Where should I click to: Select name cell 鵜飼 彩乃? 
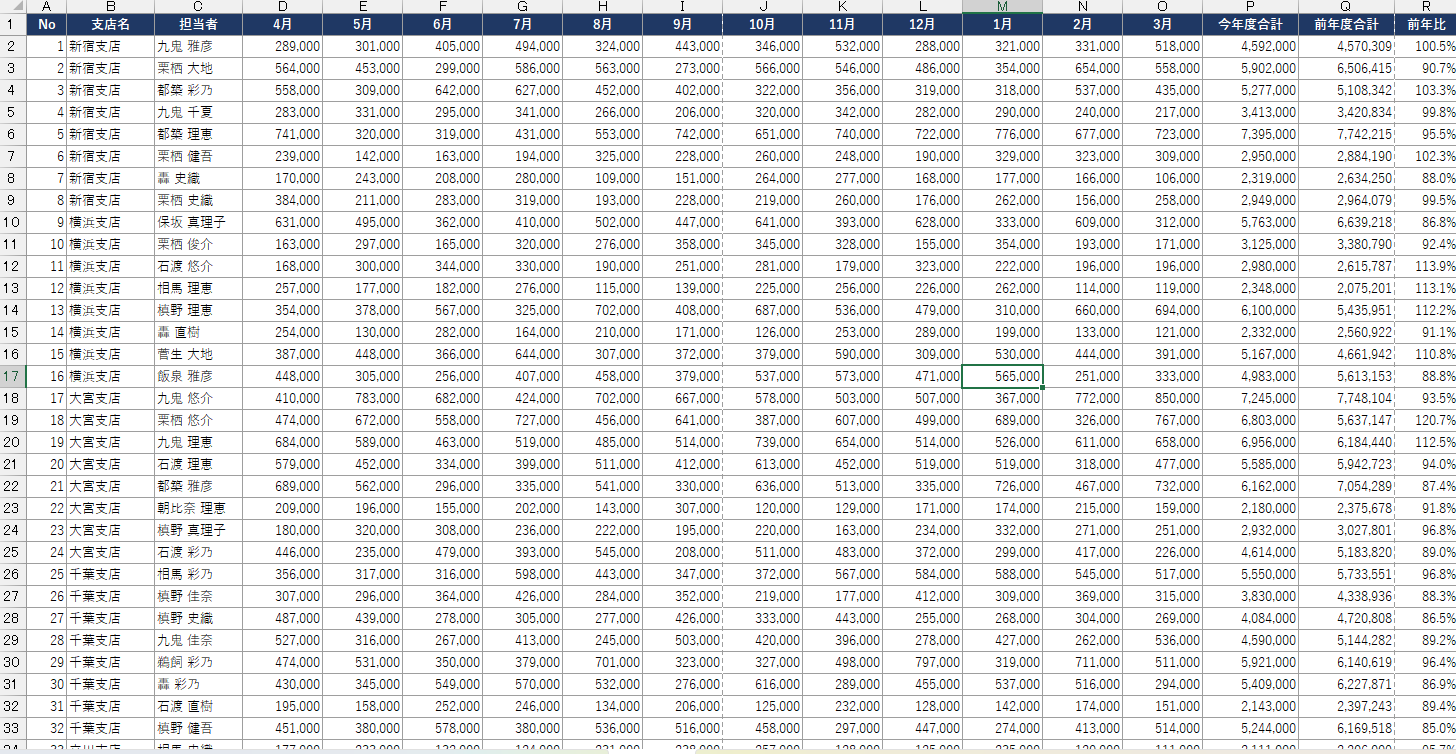[198, 662]
